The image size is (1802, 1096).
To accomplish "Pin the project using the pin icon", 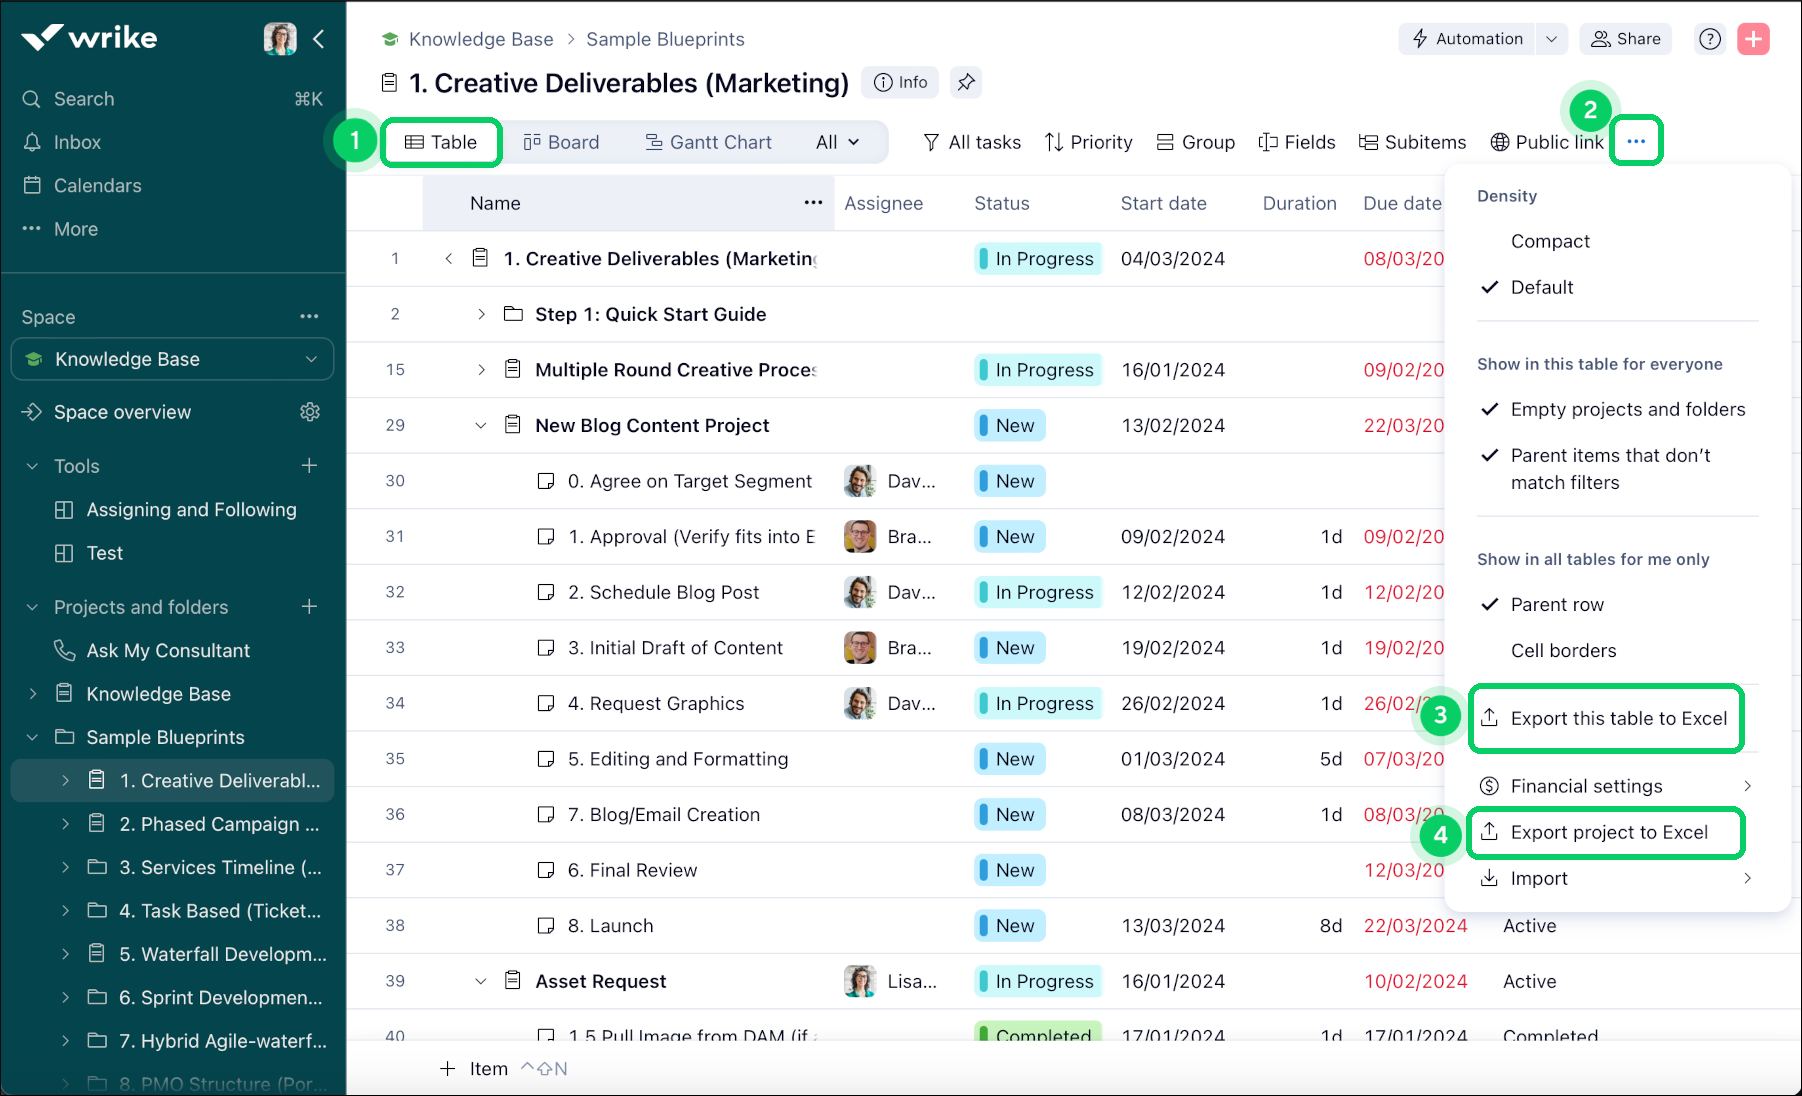I will click(x=965, y=82).
